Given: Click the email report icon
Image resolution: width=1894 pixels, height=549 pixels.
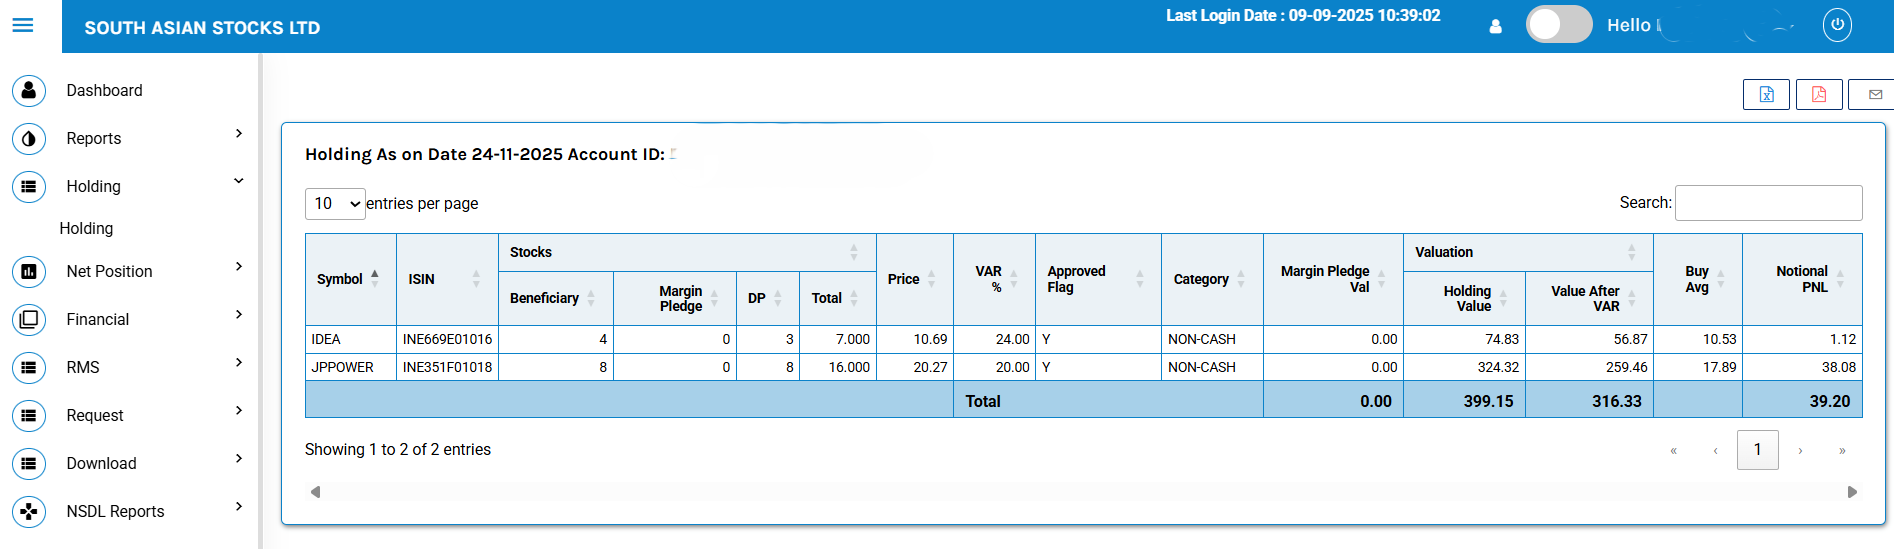Looking at the screenshot, I should [x=1874, y=94].
